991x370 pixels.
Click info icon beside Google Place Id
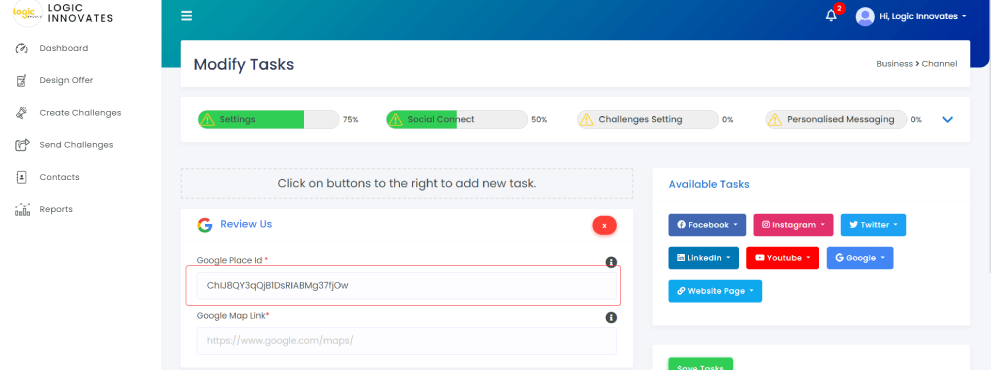coord(611,262)
